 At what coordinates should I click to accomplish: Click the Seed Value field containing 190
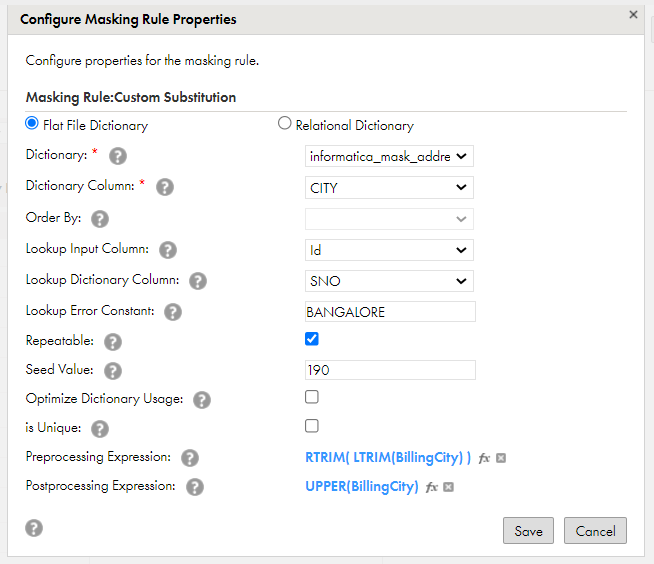click(x=390, y=370)
